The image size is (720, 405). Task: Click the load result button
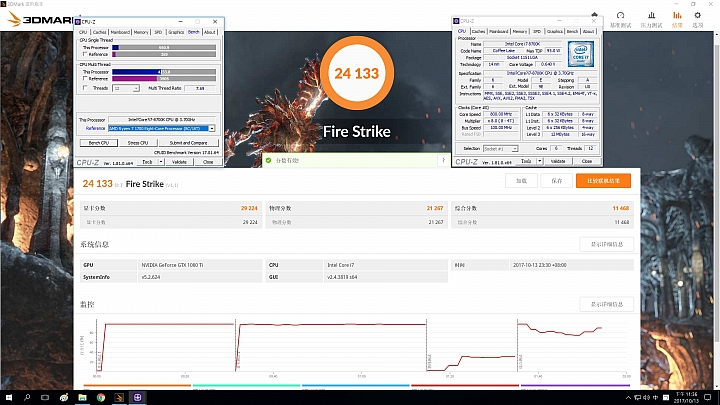pos(521,180)
